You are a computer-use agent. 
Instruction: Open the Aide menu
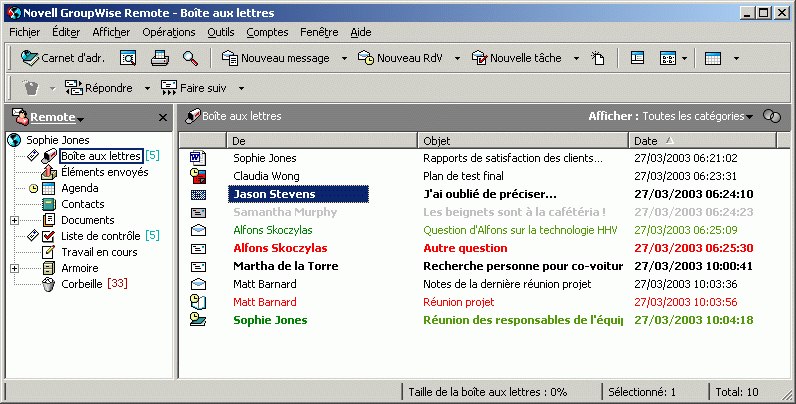[360, 32]
